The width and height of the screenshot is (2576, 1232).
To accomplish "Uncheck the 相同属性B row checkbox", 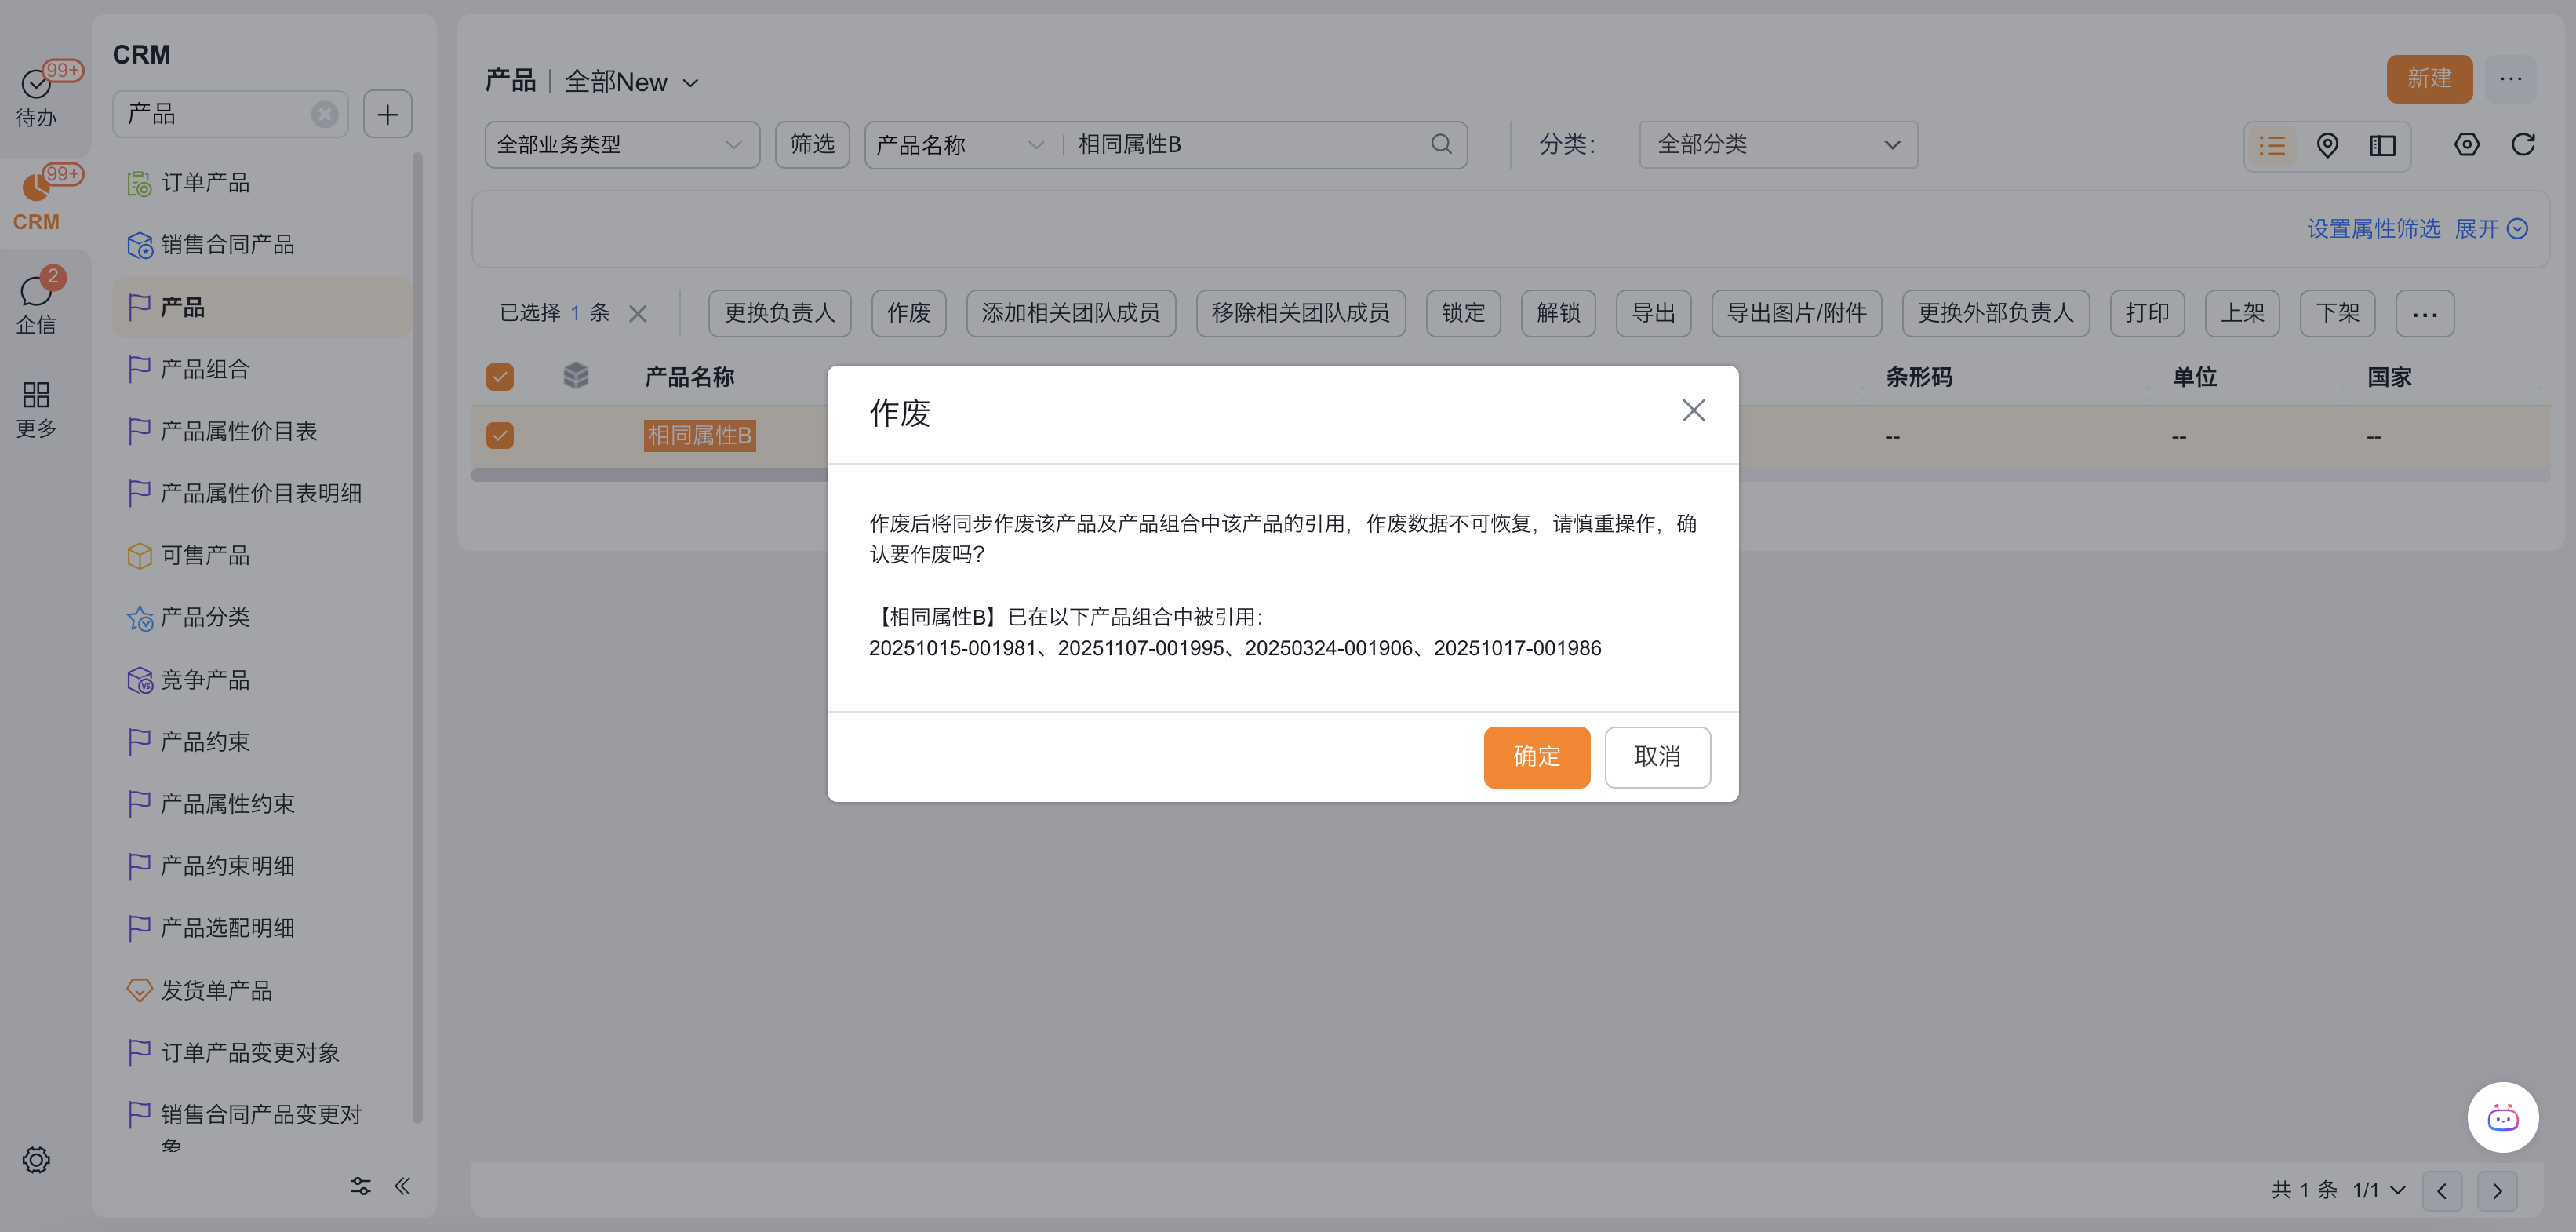I will [x=499, y=435].
